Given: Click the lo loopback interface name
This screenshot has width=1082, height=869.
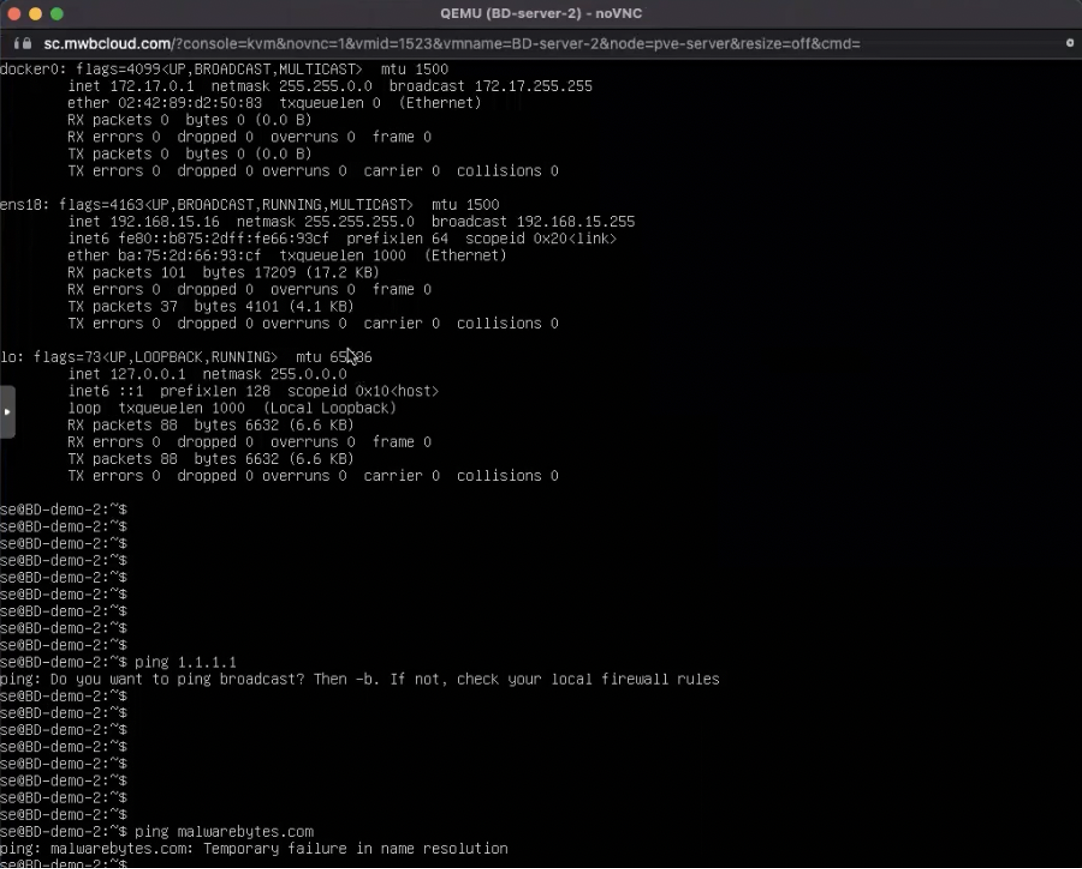Looking at the screenshot, I should (x=8, y=358).
